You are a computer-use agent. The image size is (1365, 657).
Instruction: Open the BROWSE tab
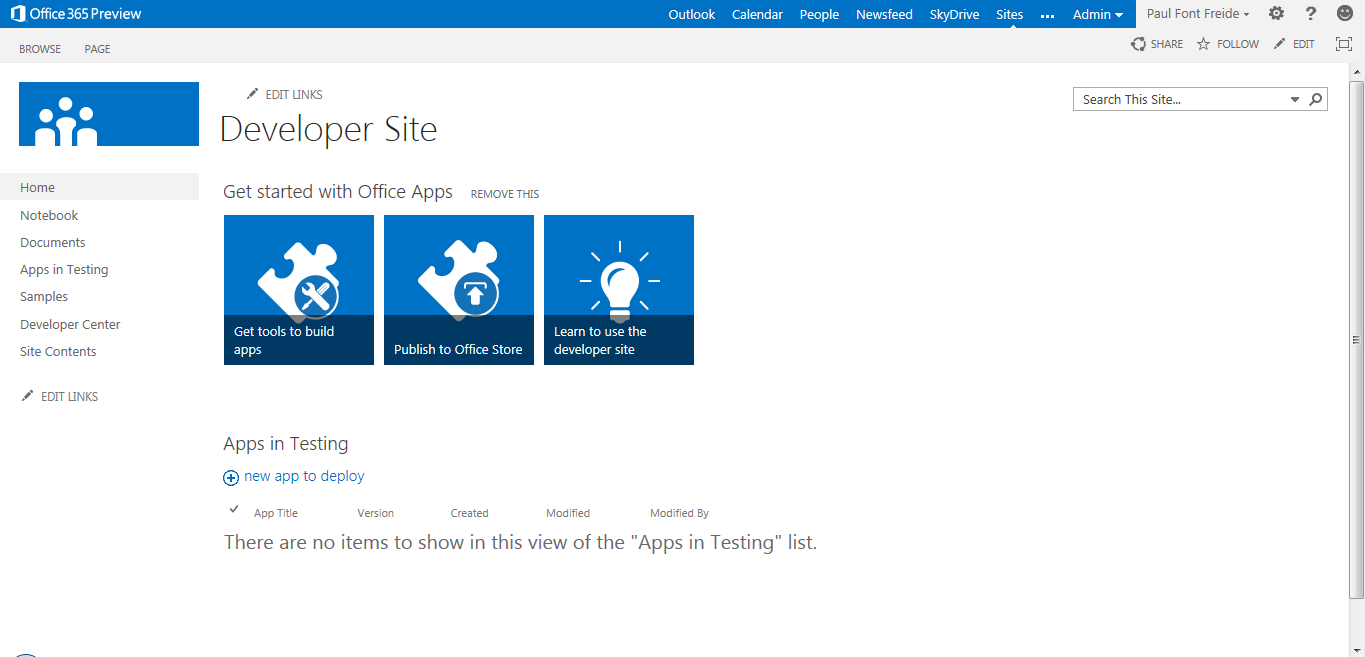click(40, 48)
